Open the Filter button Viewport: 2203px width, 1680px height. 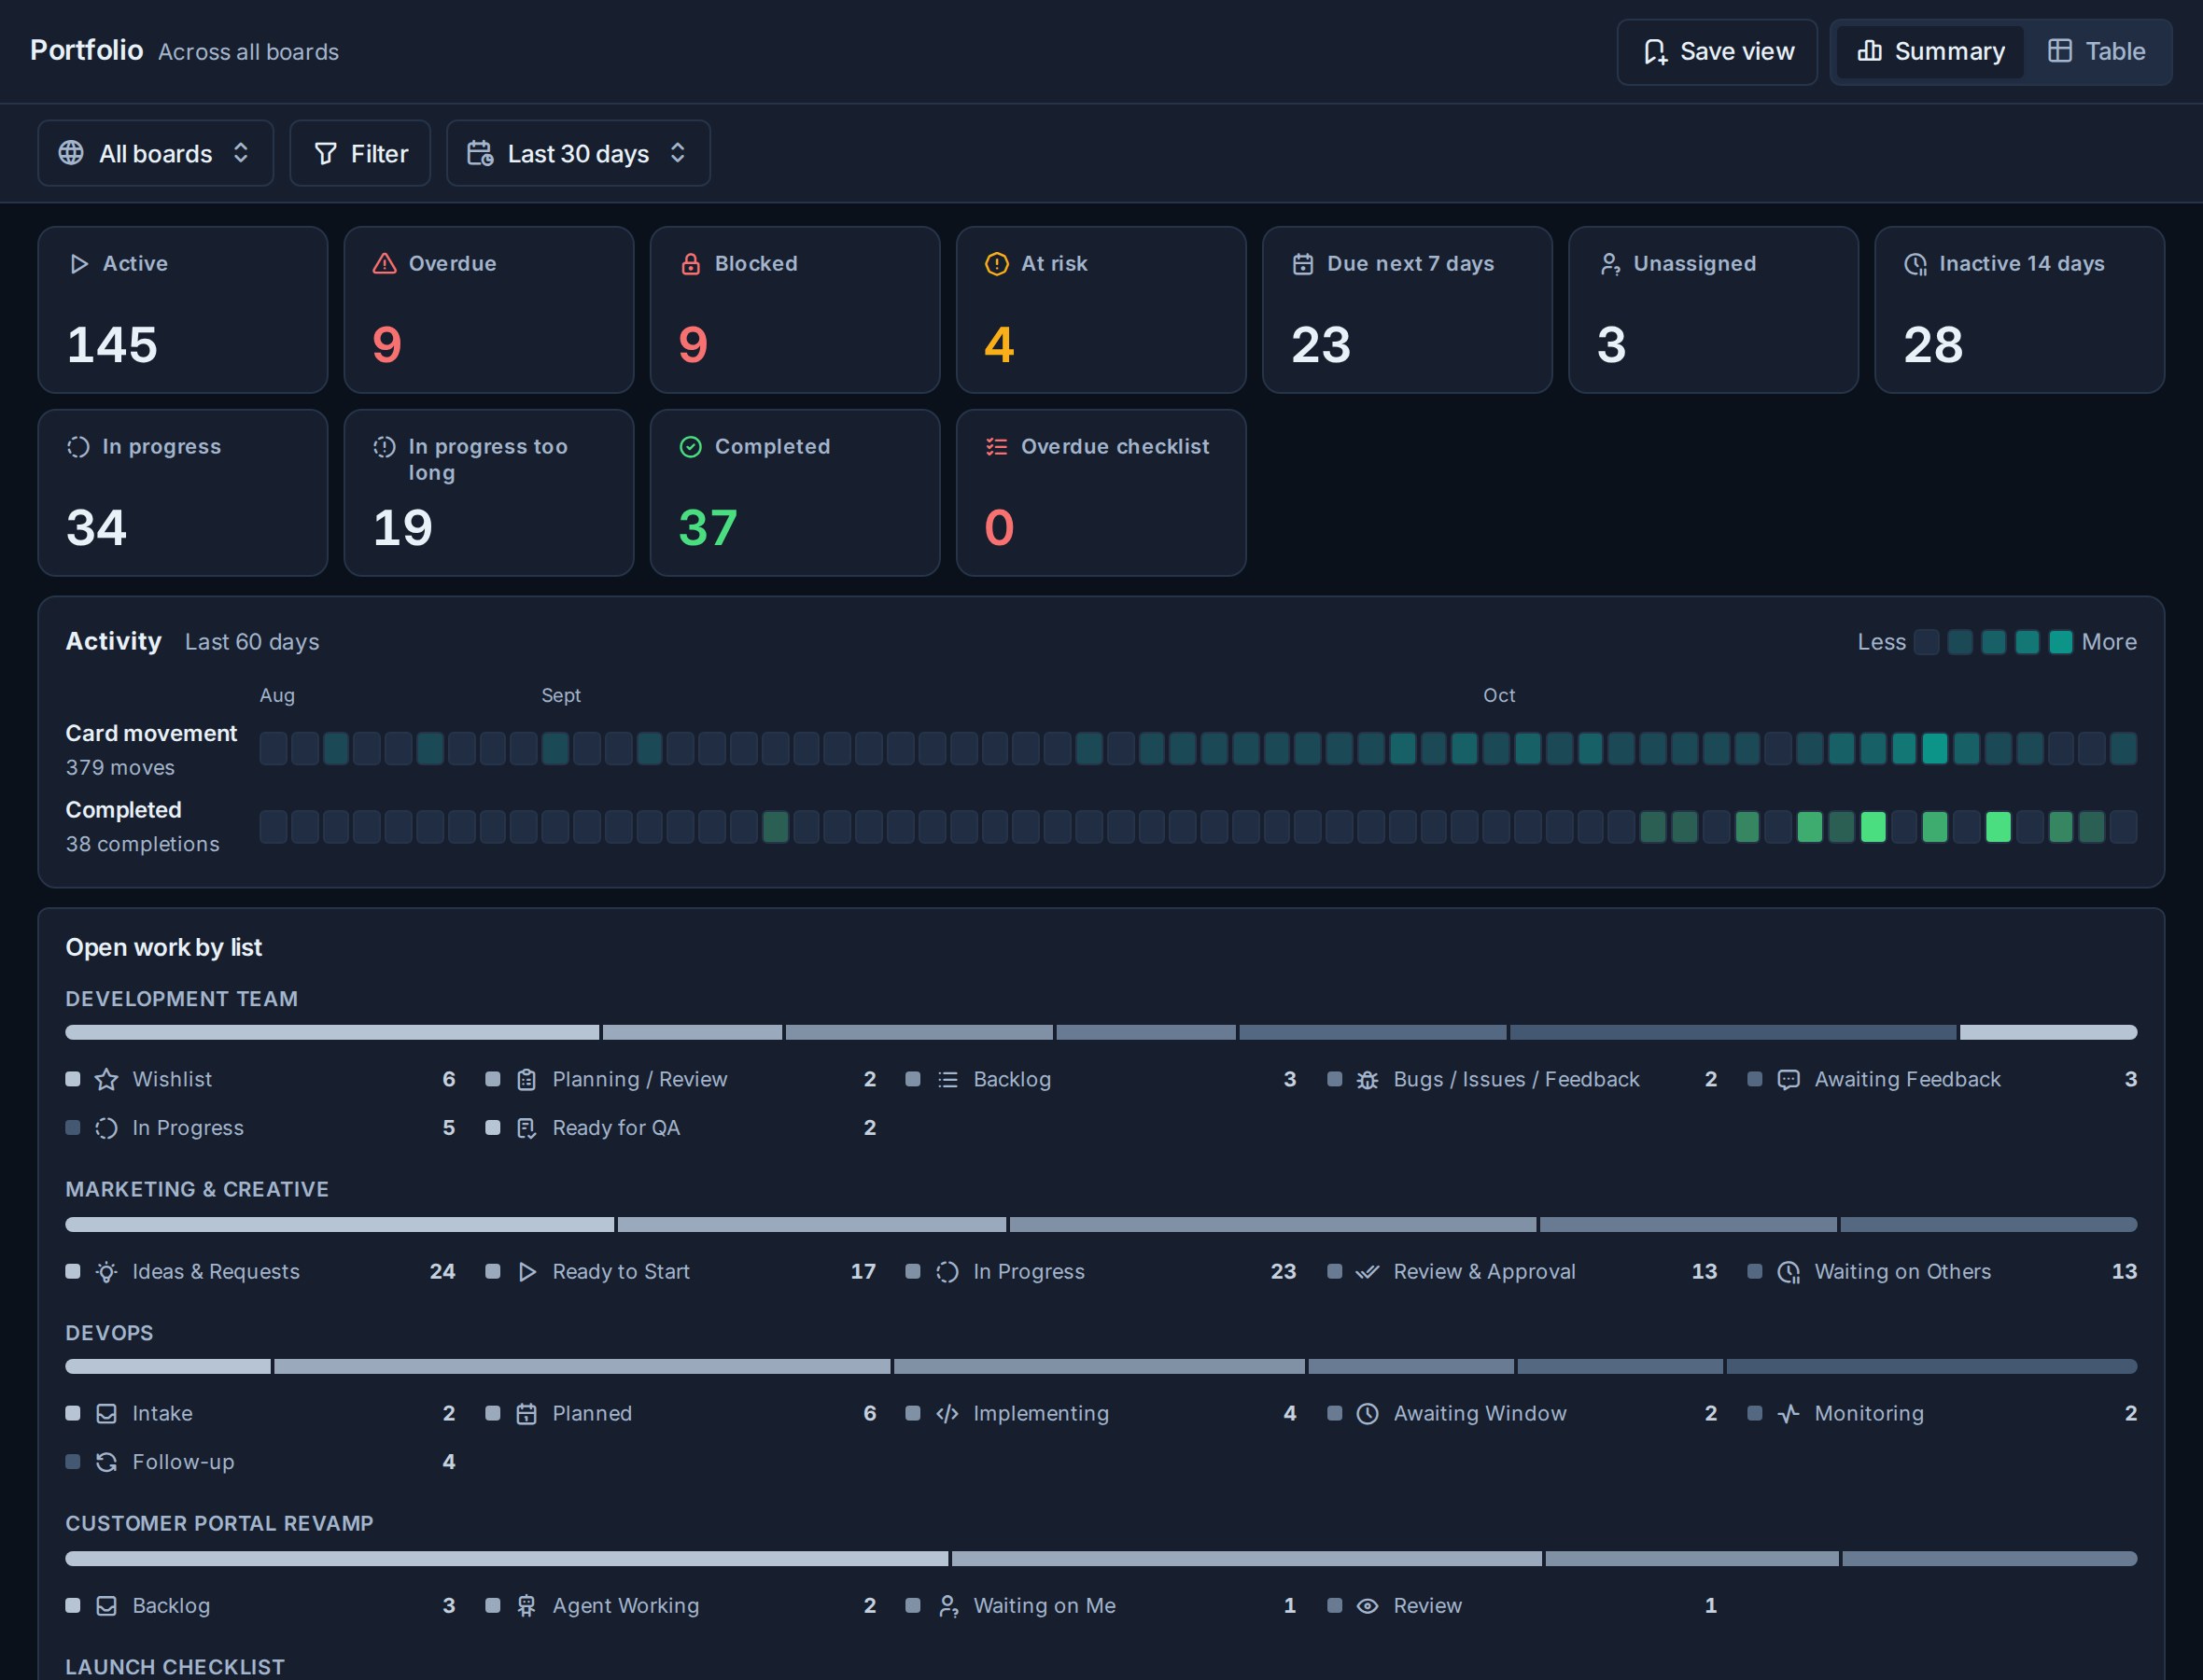pos(360,153)
